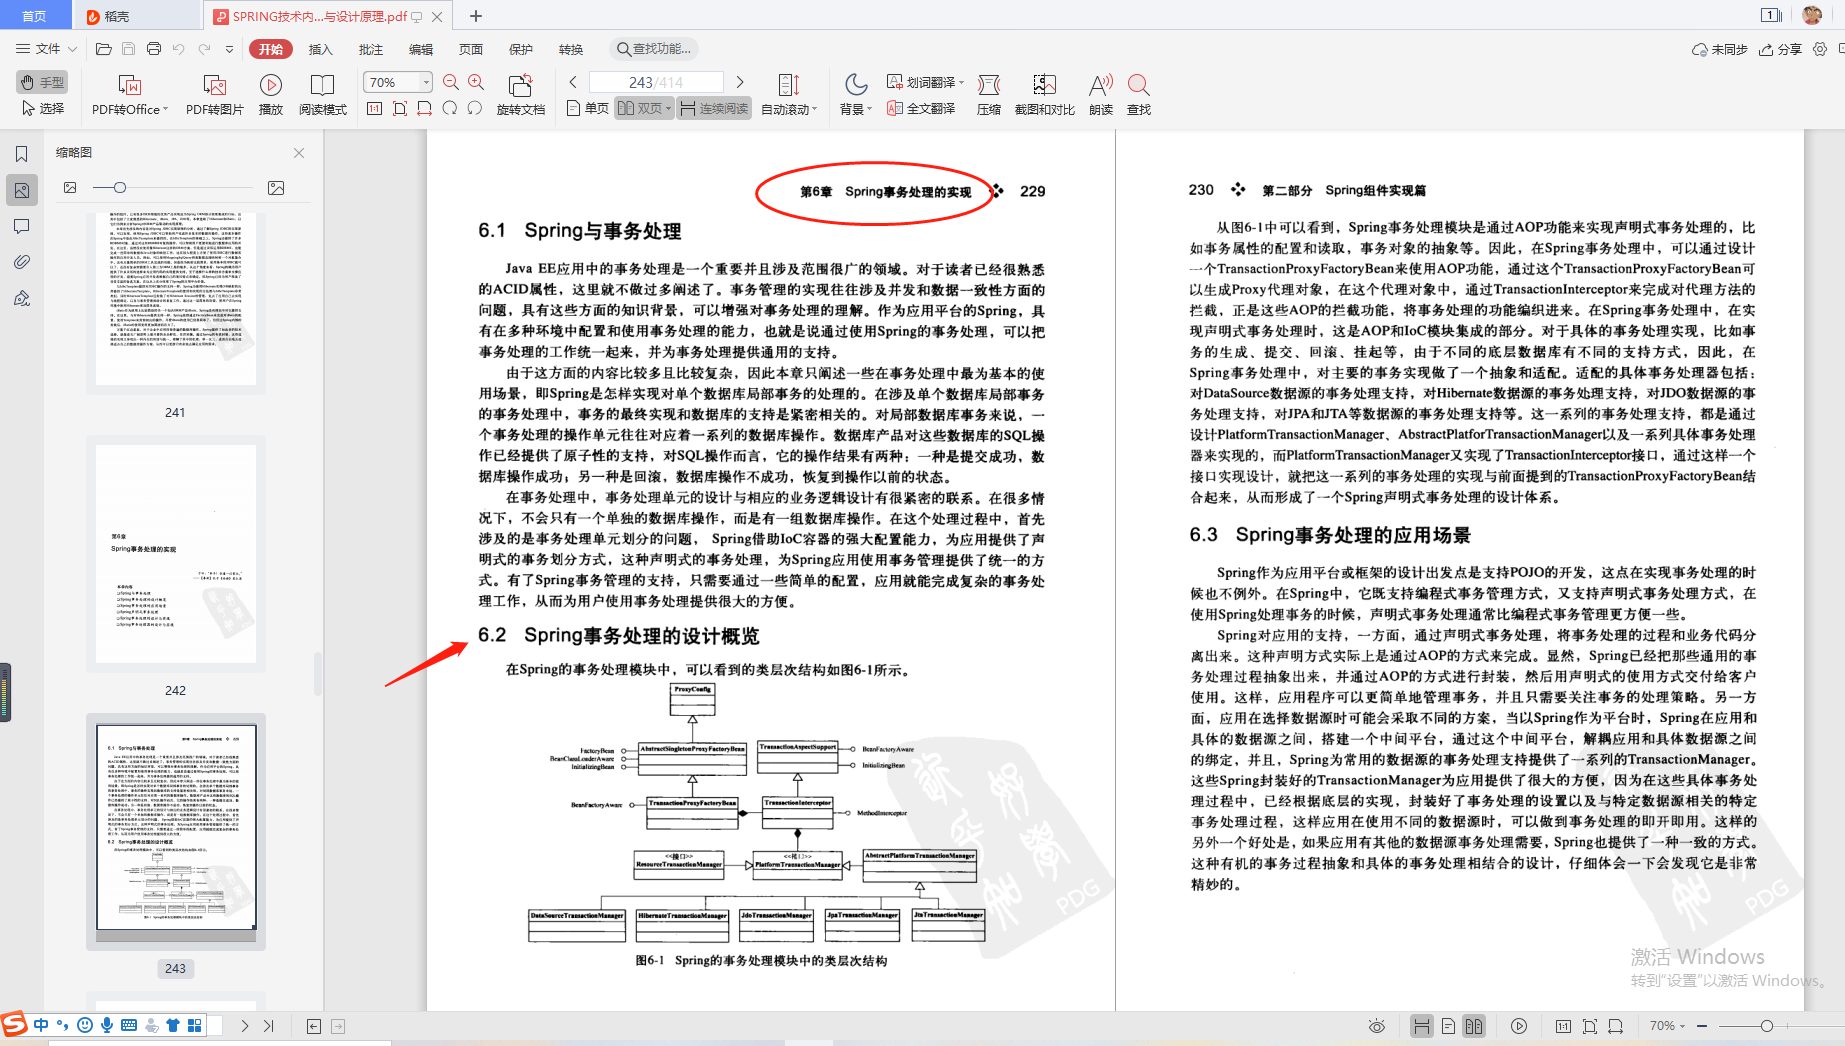Screen dimensions: 1845x1046
Task: Expand 划词翻译 dropdown
Action: (961, 82)
